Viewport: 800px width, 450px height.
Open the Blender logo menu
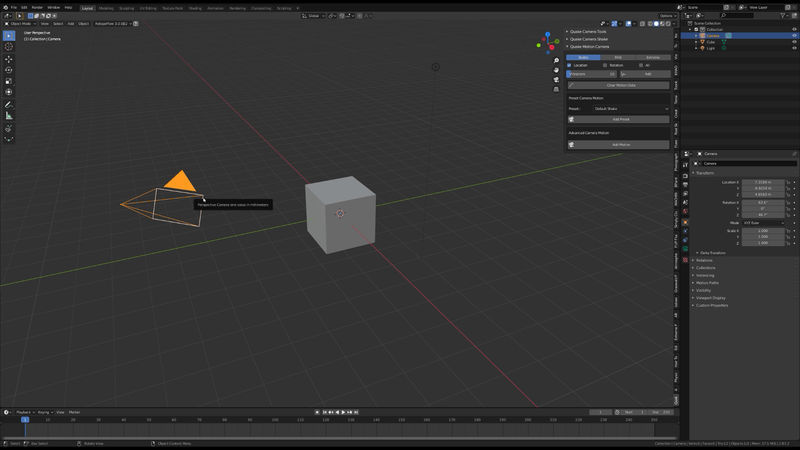(x=5, y=8)
